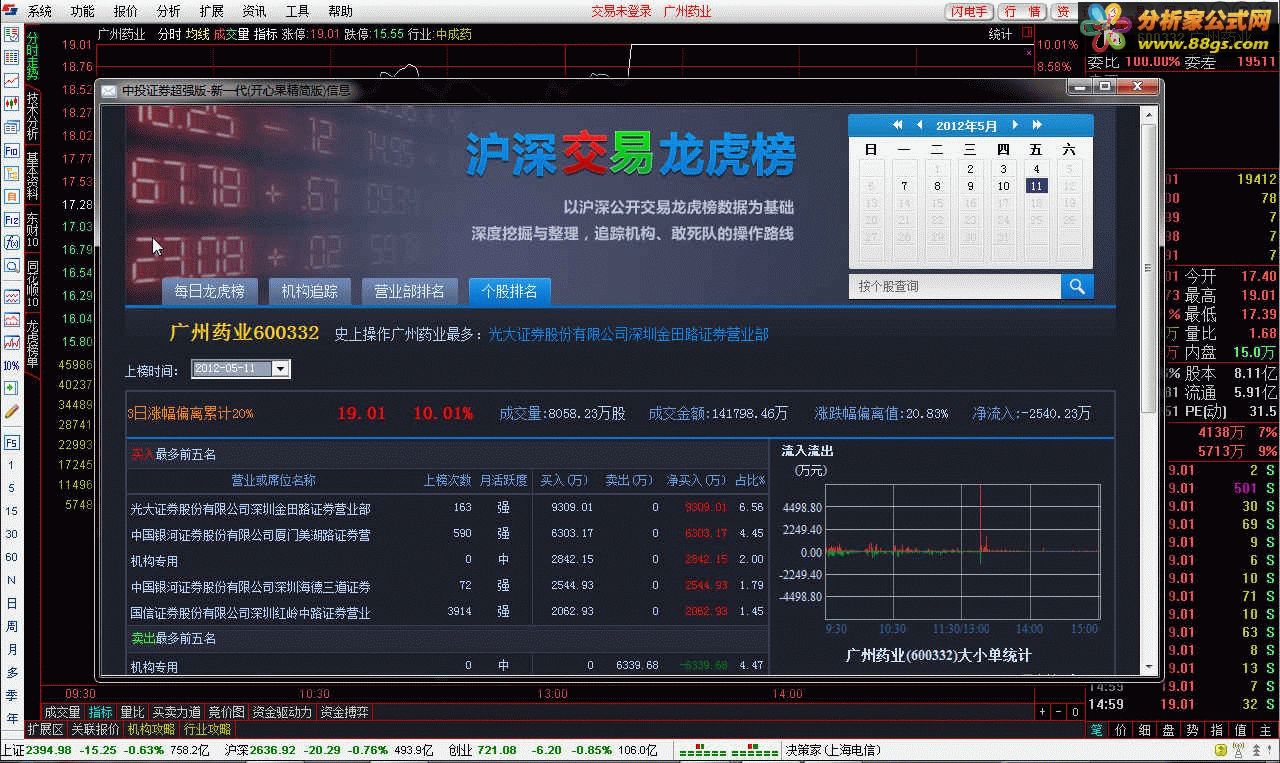Click the 0 reset button below chart
This screenshot has width=1280, height=763.
pos(1075,712)
